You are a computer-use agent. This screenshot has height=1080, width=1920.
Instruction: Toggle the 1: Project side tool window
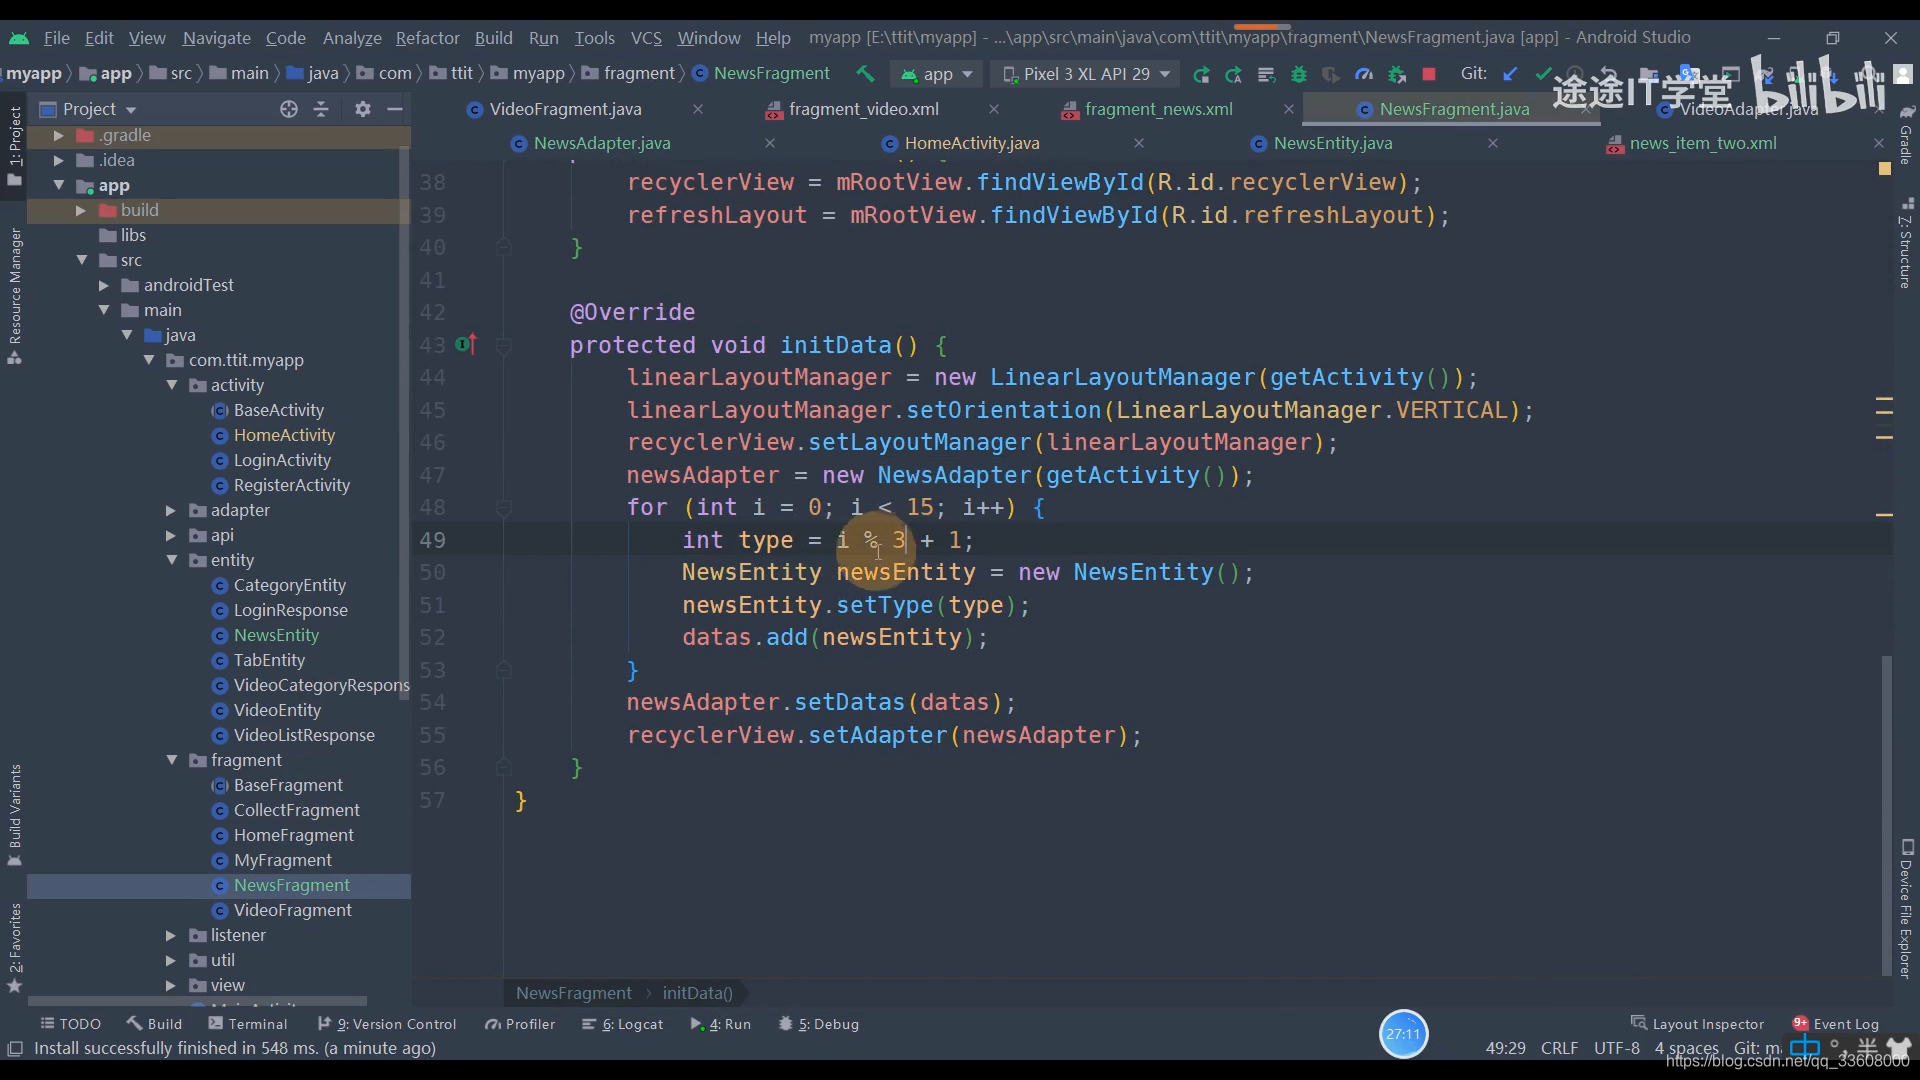(x=14, y=146)
